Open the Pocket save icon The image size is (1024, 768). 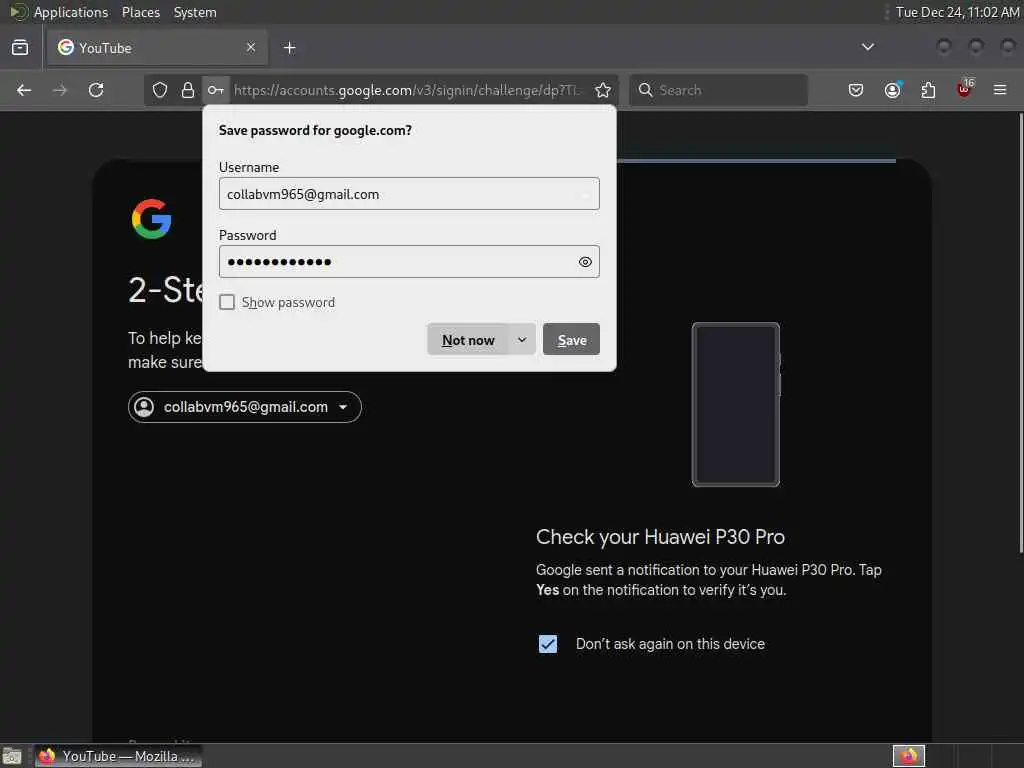pyautogui.click(x=856, y=90)
